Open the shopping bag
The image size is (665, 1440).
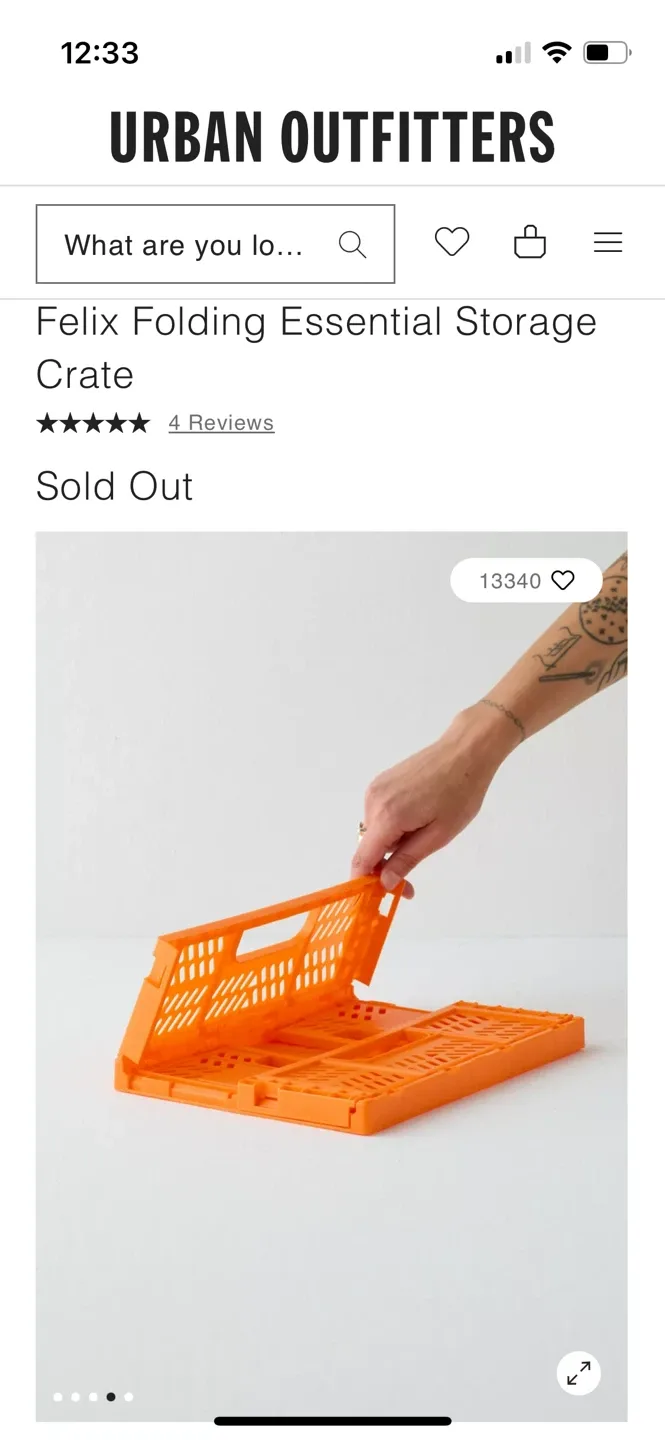[530, 242]
